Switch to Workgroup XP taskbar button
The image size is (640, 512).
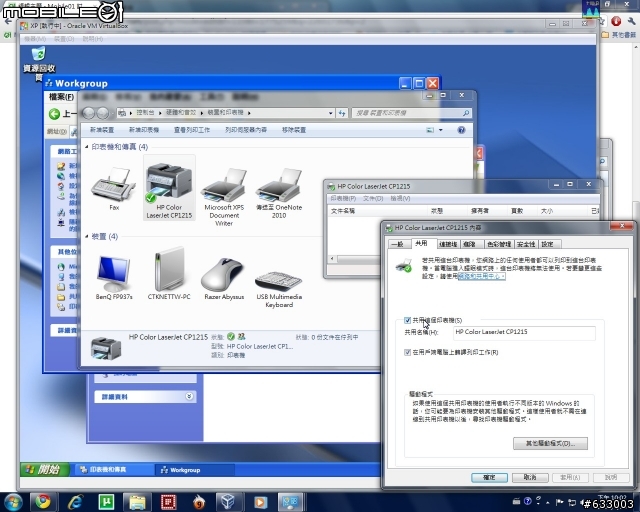point(194,470)
